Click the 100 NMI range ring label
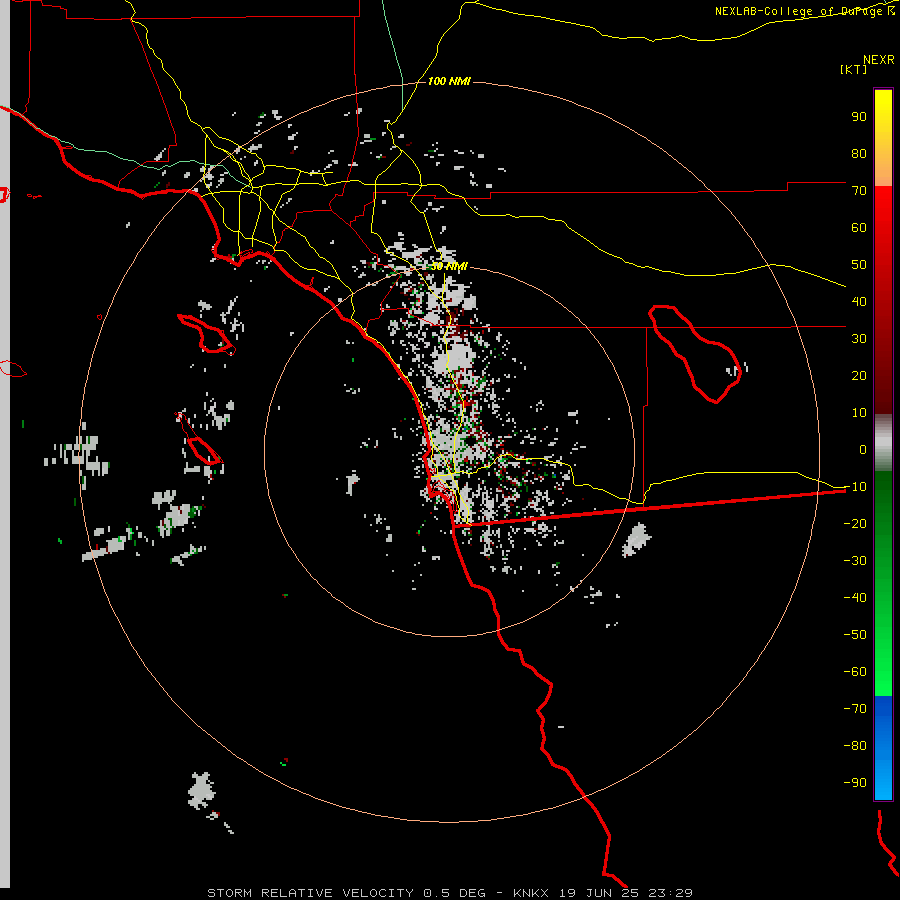 click(x=449, y=81)
